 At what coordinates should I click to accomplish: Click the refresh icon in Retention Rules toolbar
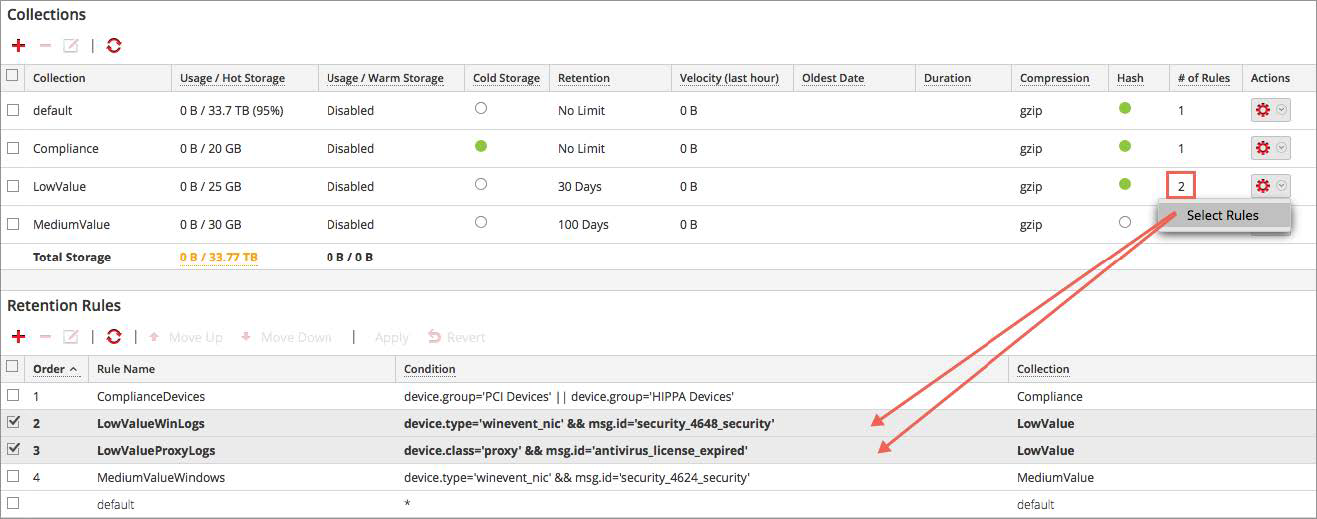[114, 337]
